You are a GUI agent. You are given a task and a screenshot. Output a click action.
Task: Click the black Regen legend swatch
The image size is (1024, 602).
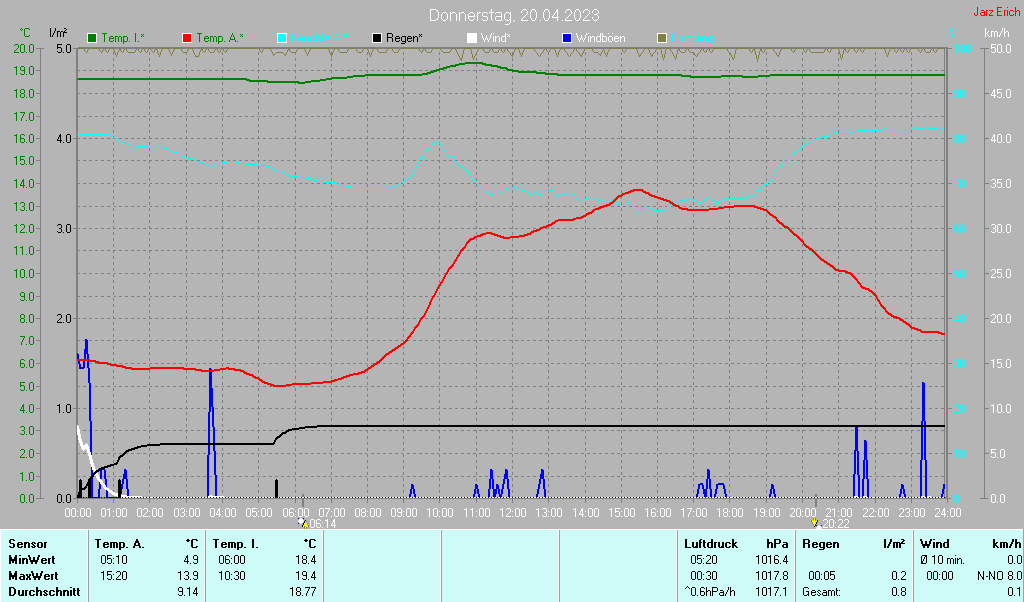point(377,39)
